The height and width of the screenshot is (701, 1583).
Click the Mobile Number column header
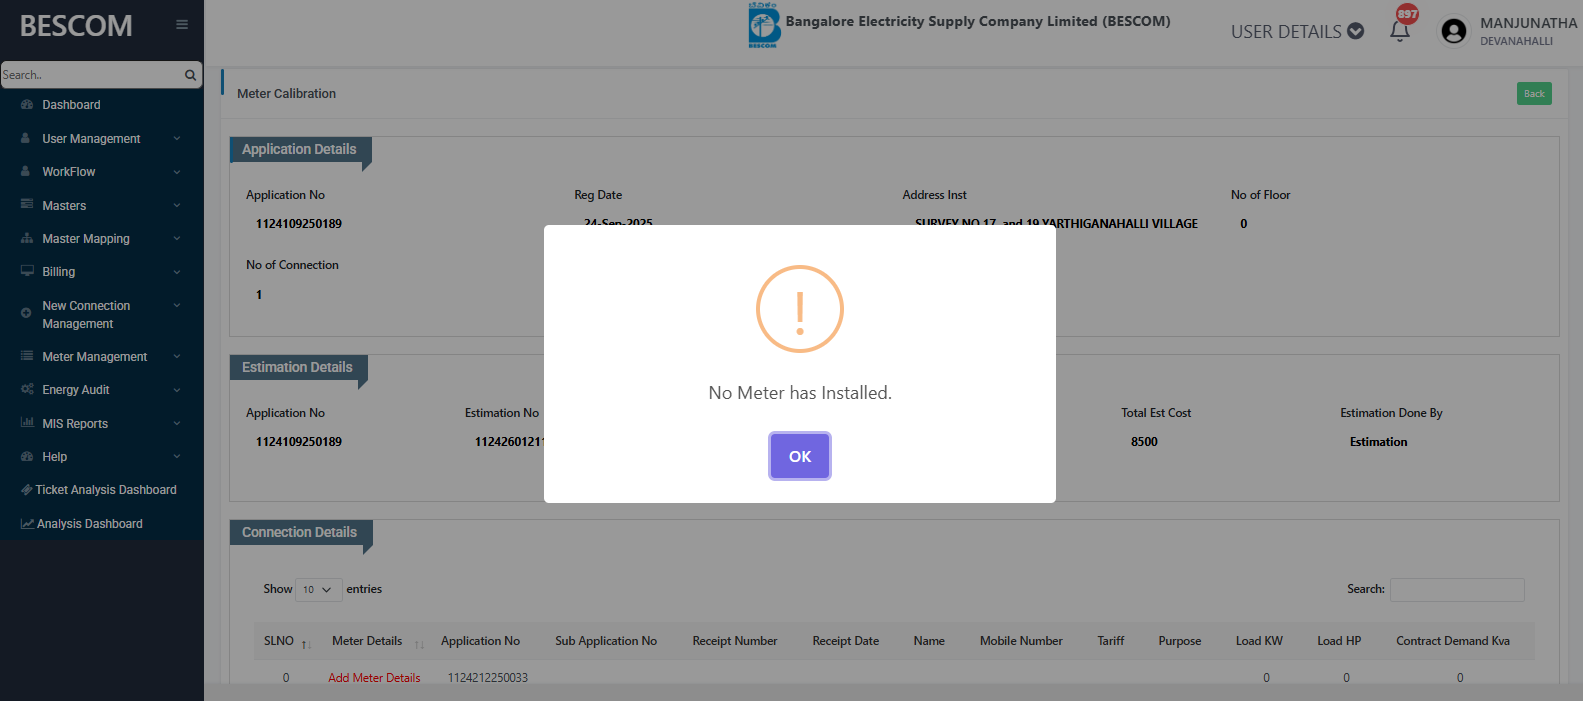point(1021,641)
